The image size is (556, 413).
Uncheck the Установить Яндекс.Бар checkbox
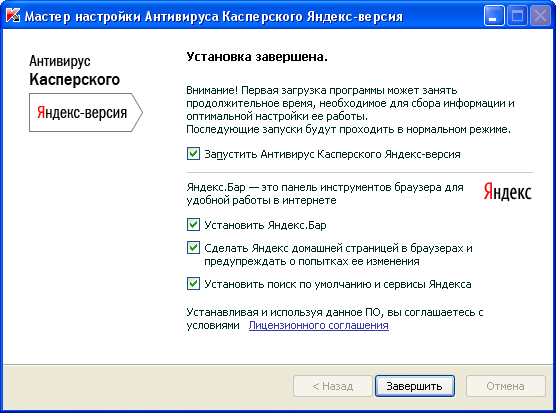(193, 225)
